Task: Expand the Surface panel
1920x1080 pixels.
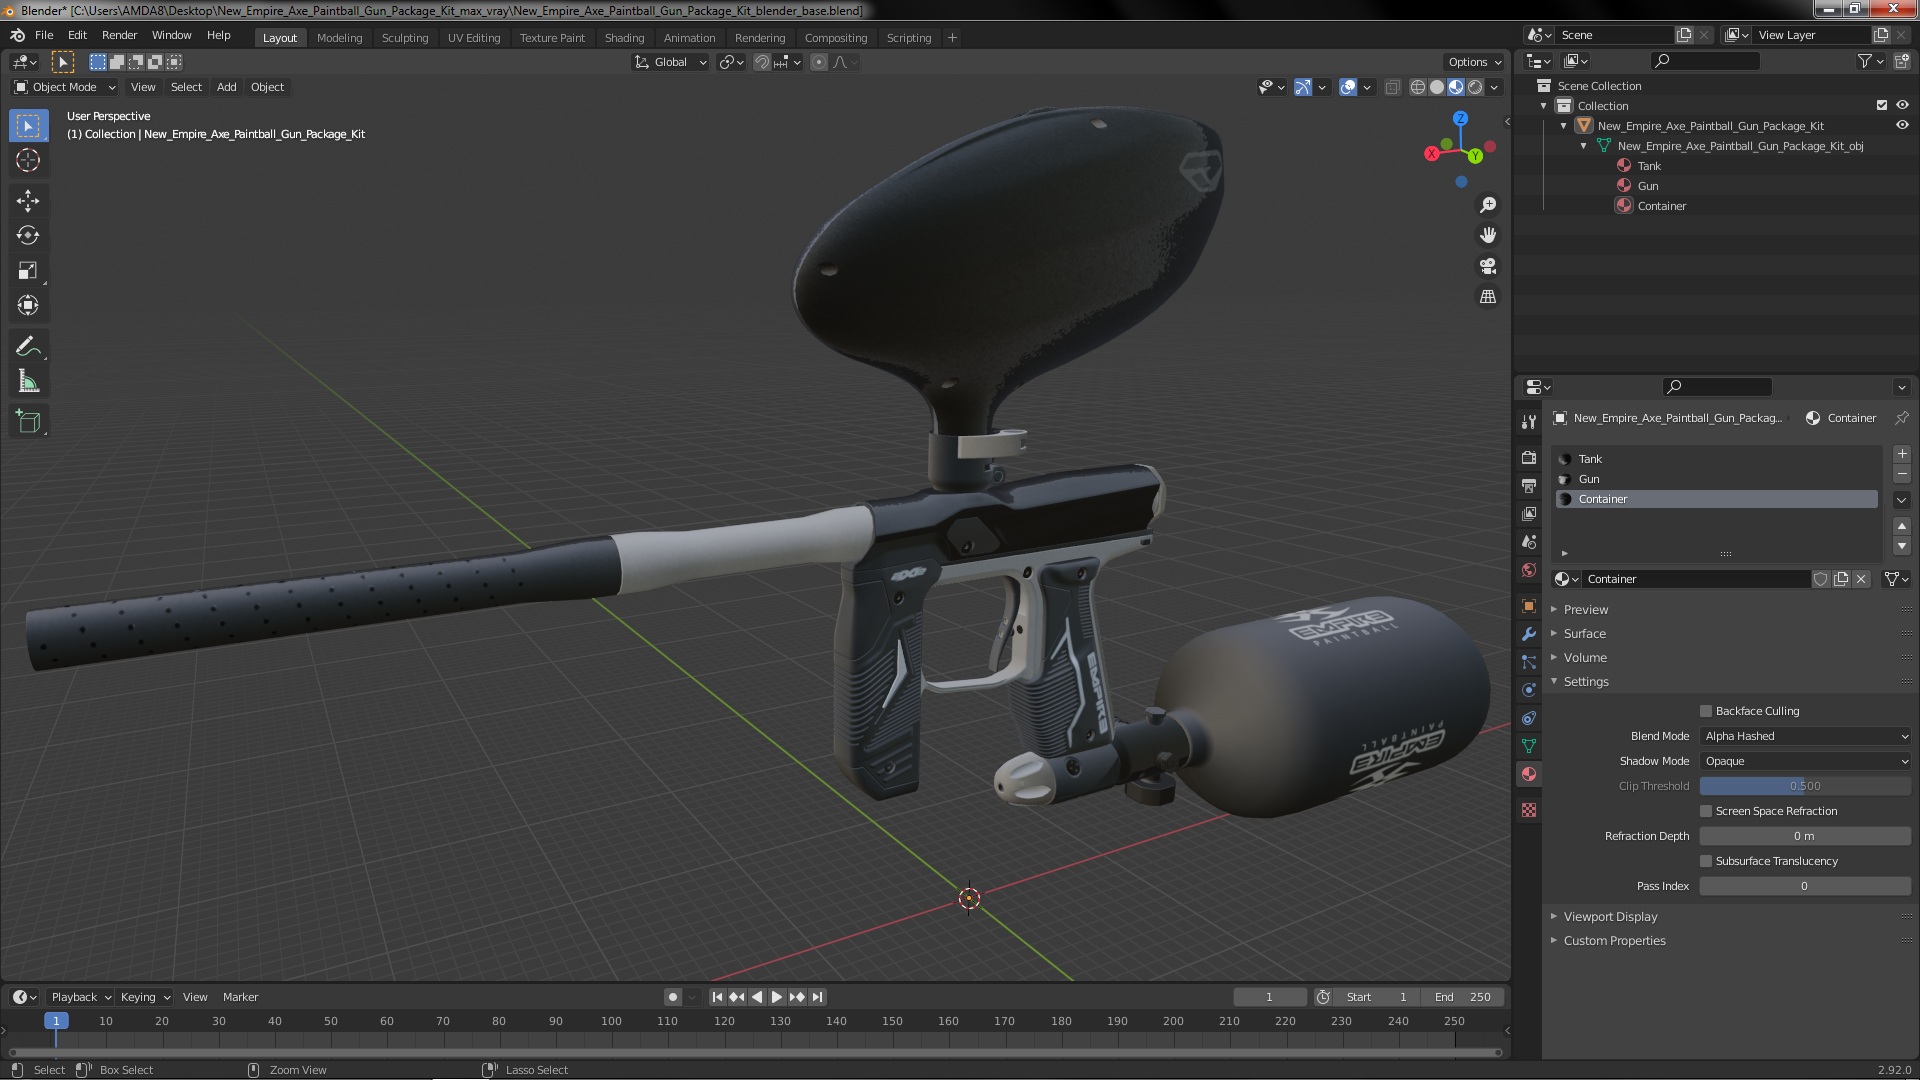Action: (1584, 634)
